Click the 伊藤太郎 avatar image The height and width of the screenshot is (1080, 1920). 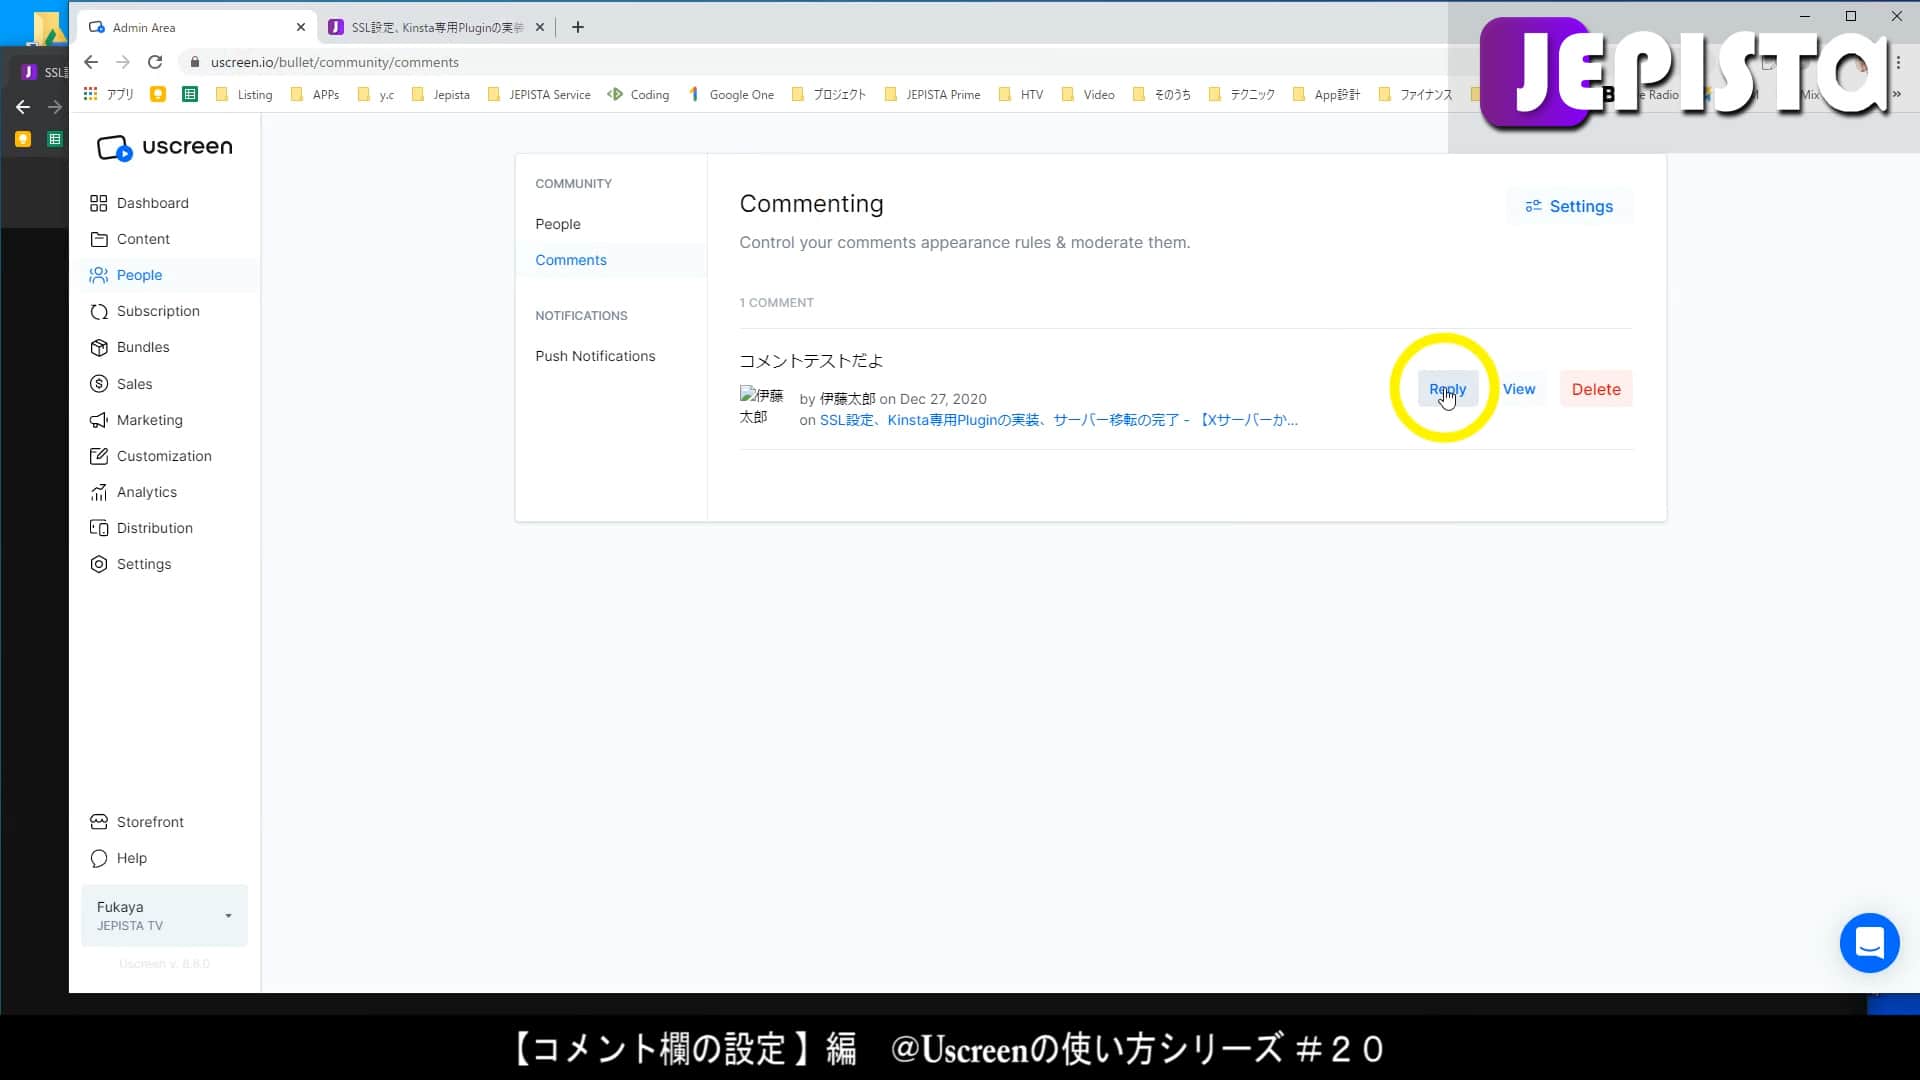tap(761, 406)
